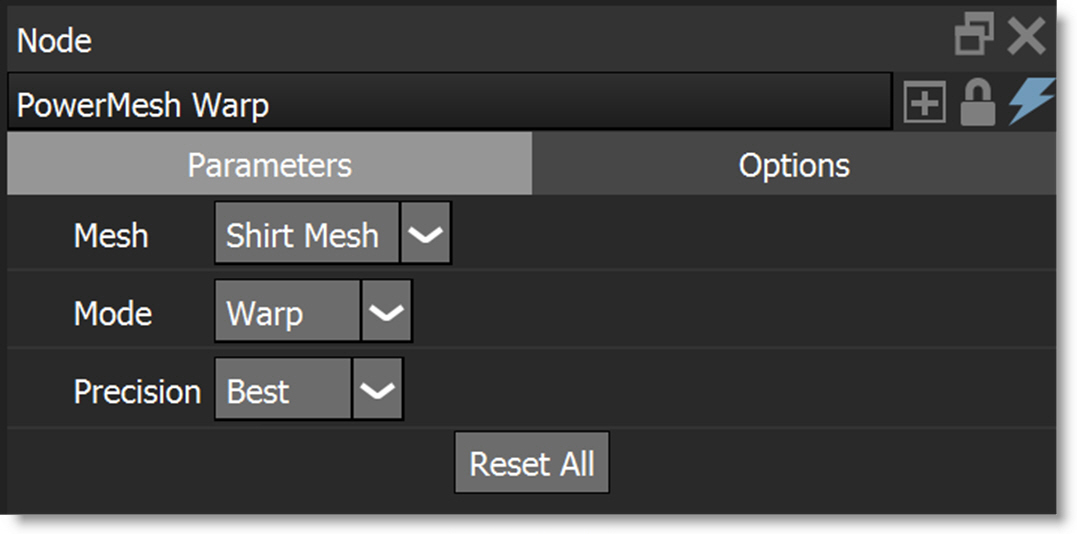Image resolution: width=1077 pixels, height=534 pixels.
Task: Expand the Precision dropdown arrow
Action: (377, 391)
